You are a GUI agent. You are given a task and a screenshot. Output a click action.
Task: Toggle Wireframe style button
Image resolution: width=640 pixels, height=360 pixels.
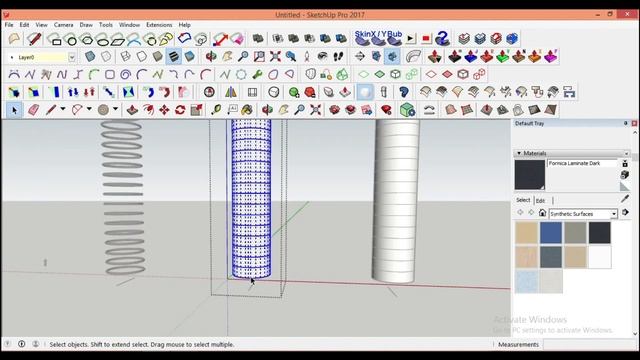[126, 56]
